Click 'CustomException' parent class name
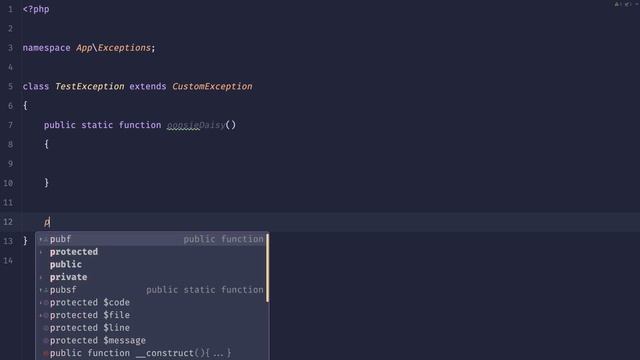640x360 pixels. tap(212, 87)
